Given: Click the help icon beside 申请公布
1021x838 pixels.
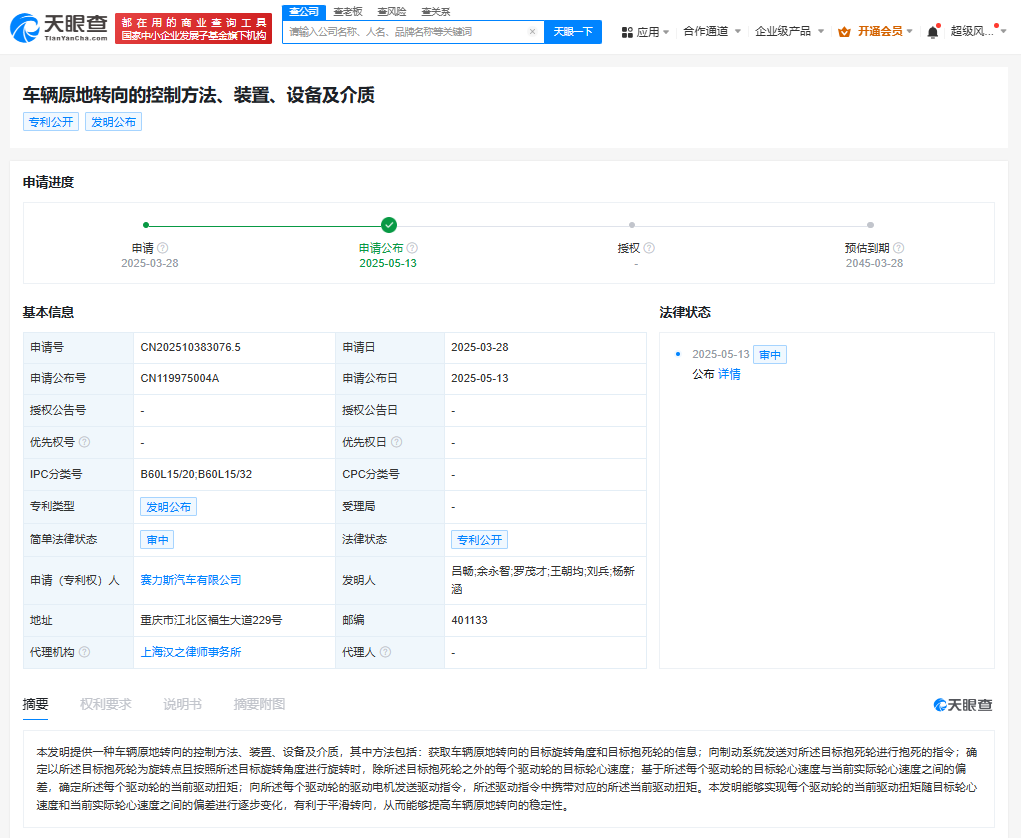Looking at the screenshot, I should point(412,248).
